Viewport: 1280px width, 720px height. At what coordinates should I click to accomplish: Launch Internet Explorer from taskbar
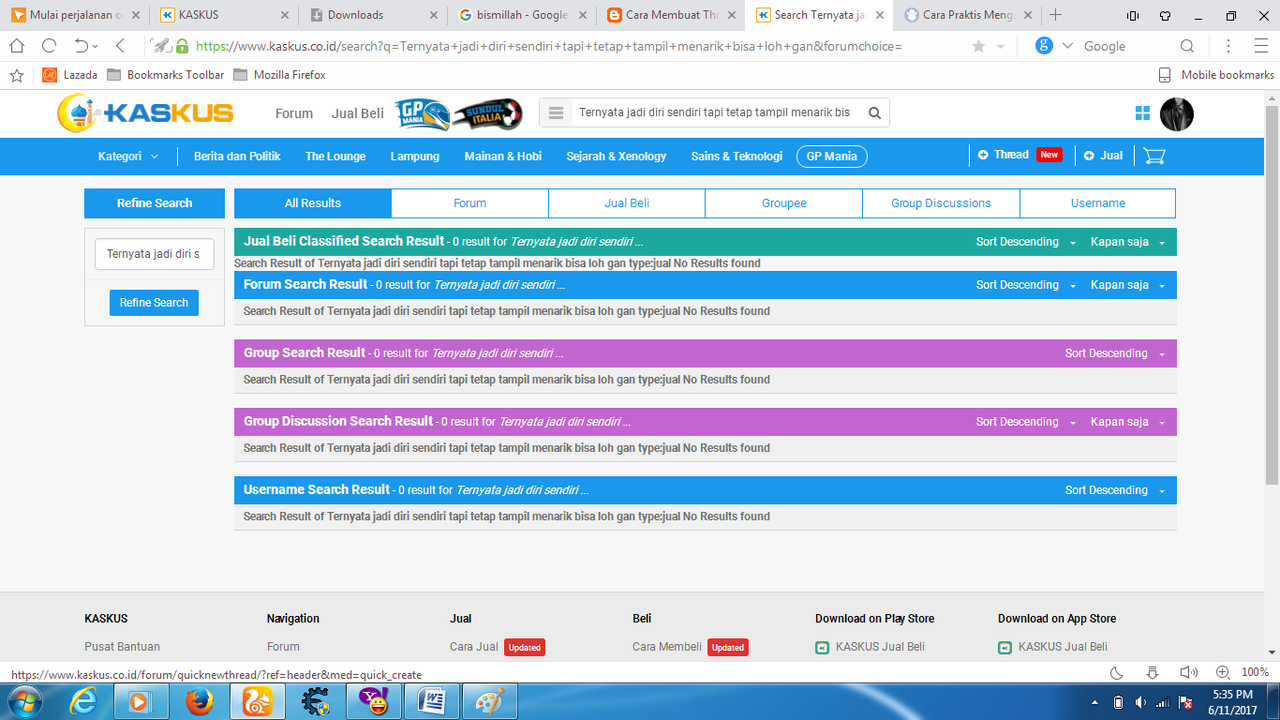click(83, 703)
